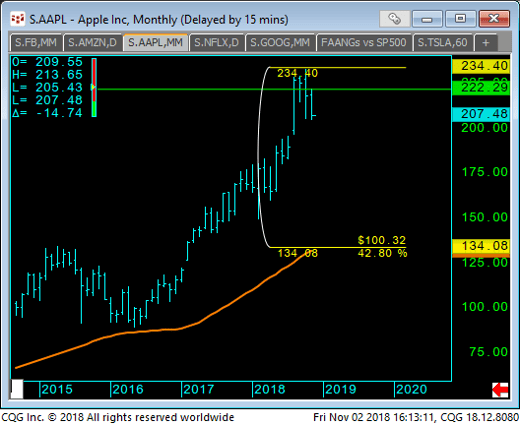Click the Δ= -14.74 change value

(47, 113)
